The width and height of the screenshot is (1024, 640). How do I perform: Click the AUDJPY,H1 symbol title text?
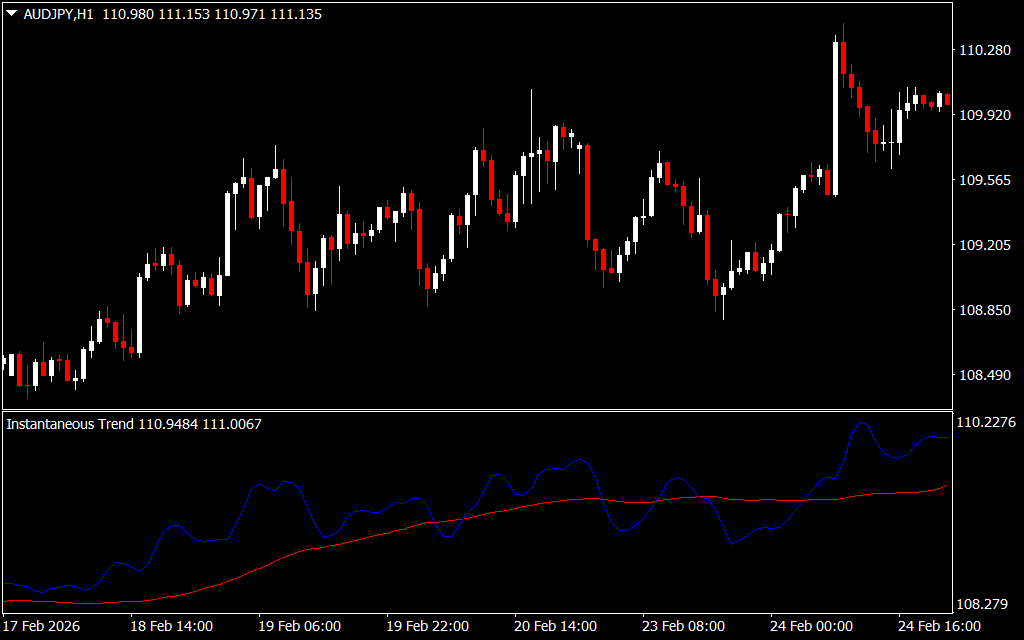pos(58,15)
